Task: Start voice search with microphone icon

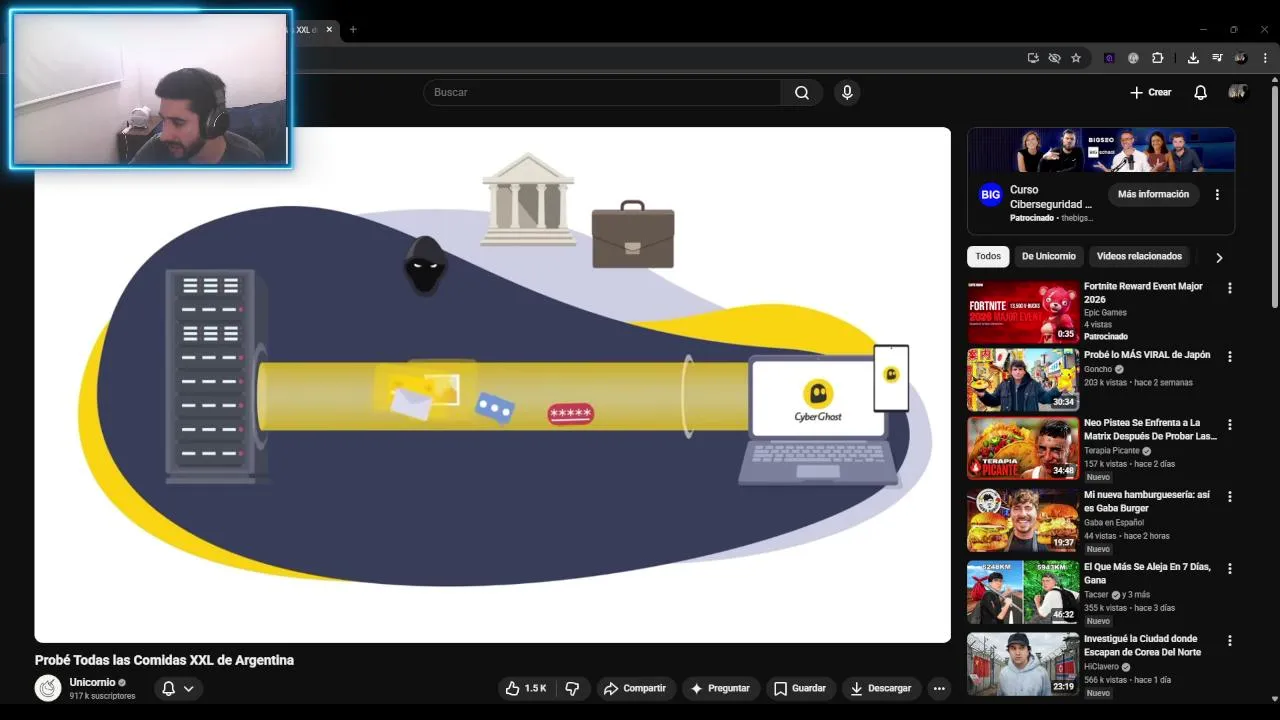Action: click(x=847, y=92)
